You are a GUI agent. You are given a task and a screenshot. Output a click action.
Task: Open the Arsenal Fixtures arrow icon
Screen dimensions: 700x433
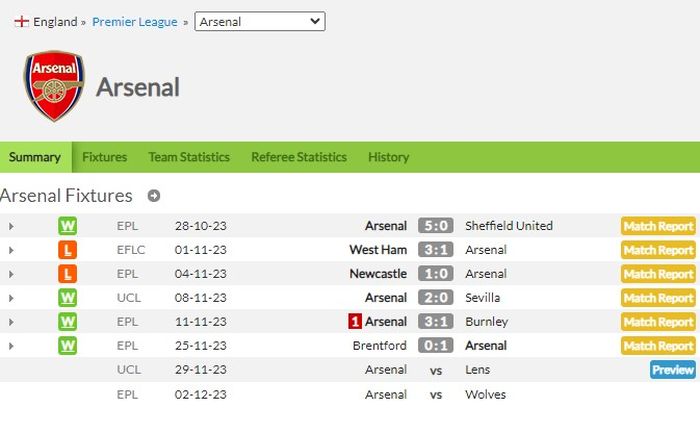pos(154,196)
